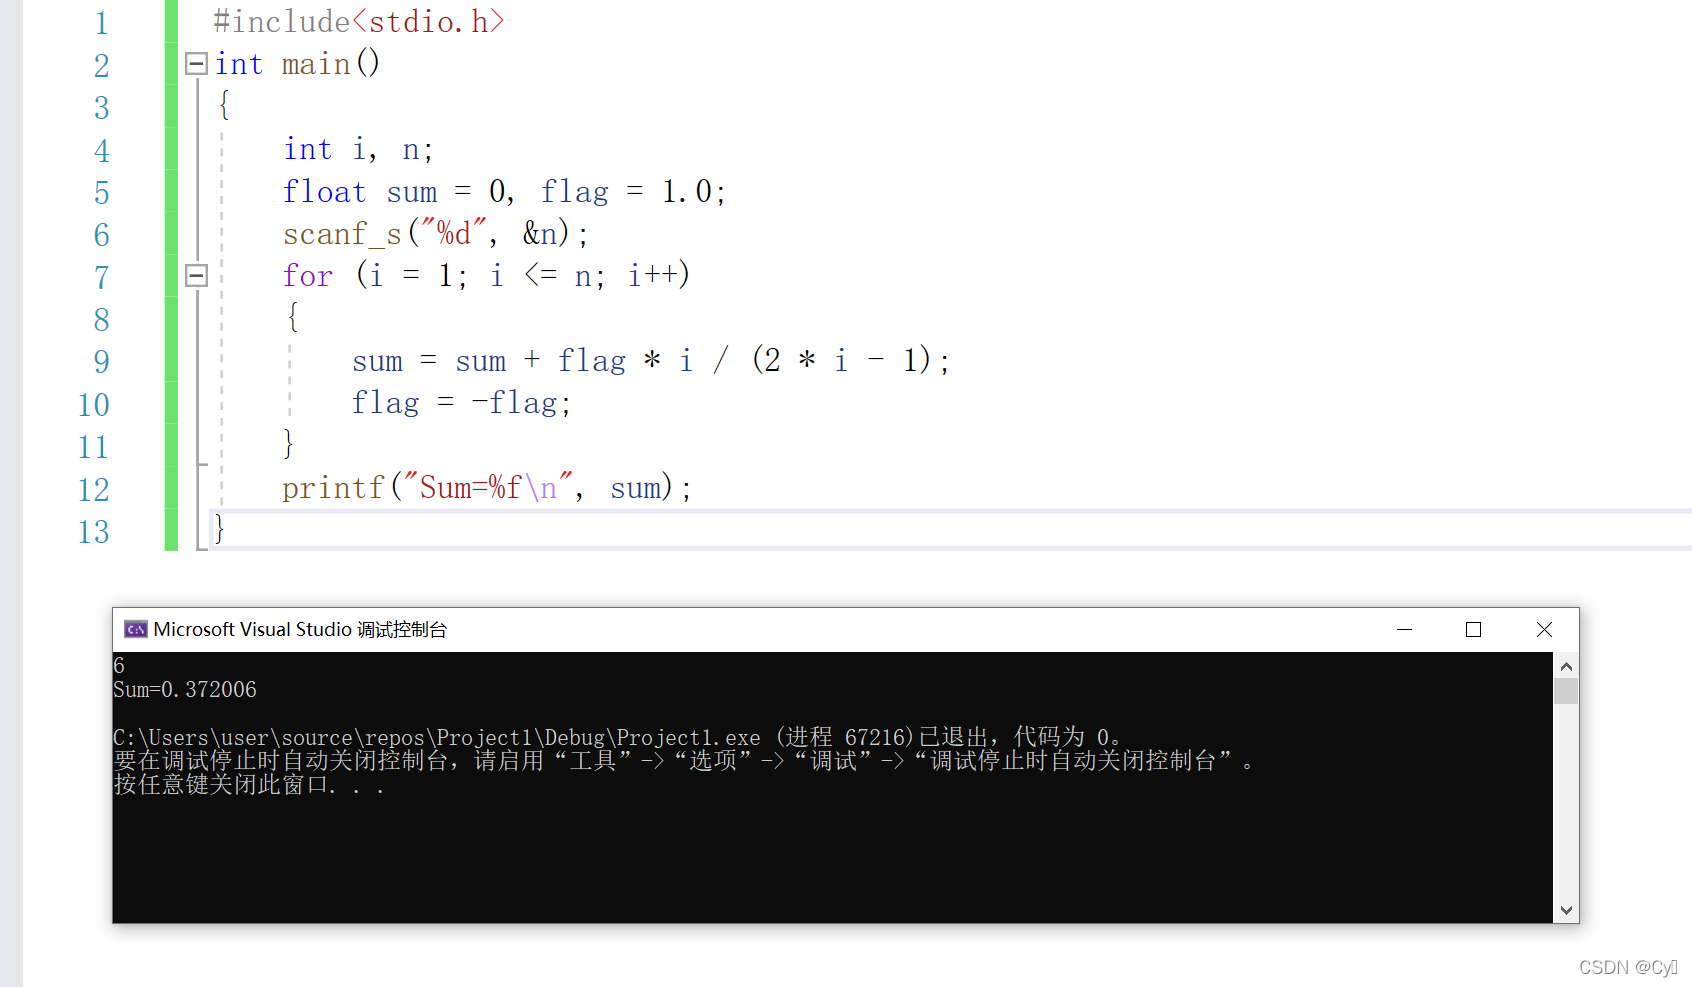Click line number 12 in the gutter
The height and width of the screenshot is (987, 1692).
point(94,489)
